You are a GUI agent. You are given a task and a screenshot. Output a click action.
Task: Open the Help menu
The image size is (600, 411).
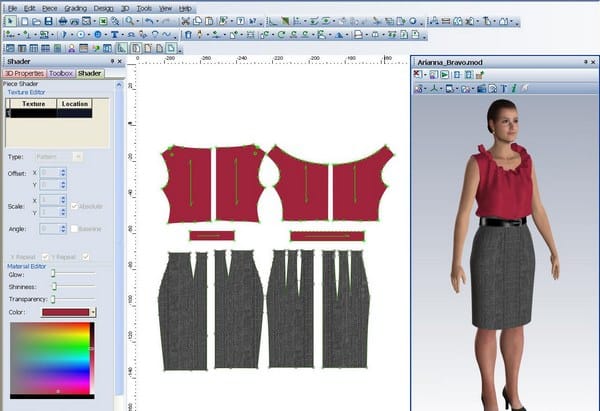pos(185,8)
